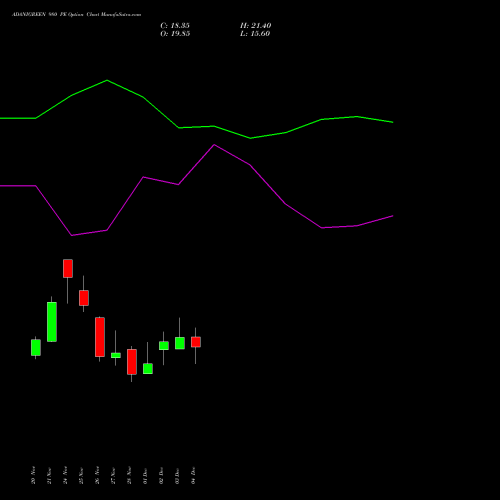Click the 28 Nov date label
This screenshot has width=500, height=500.
[x=129, y=475]
